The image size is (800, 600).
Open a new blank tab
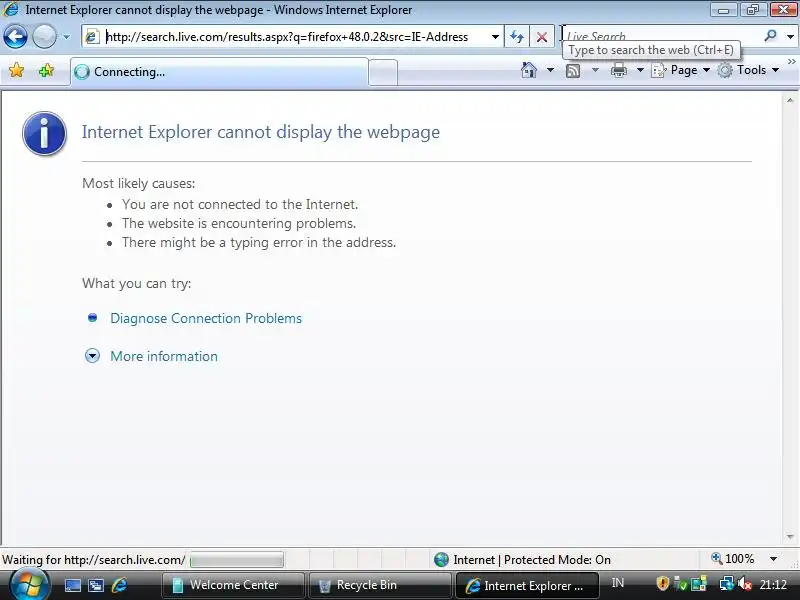click(383, 72)
